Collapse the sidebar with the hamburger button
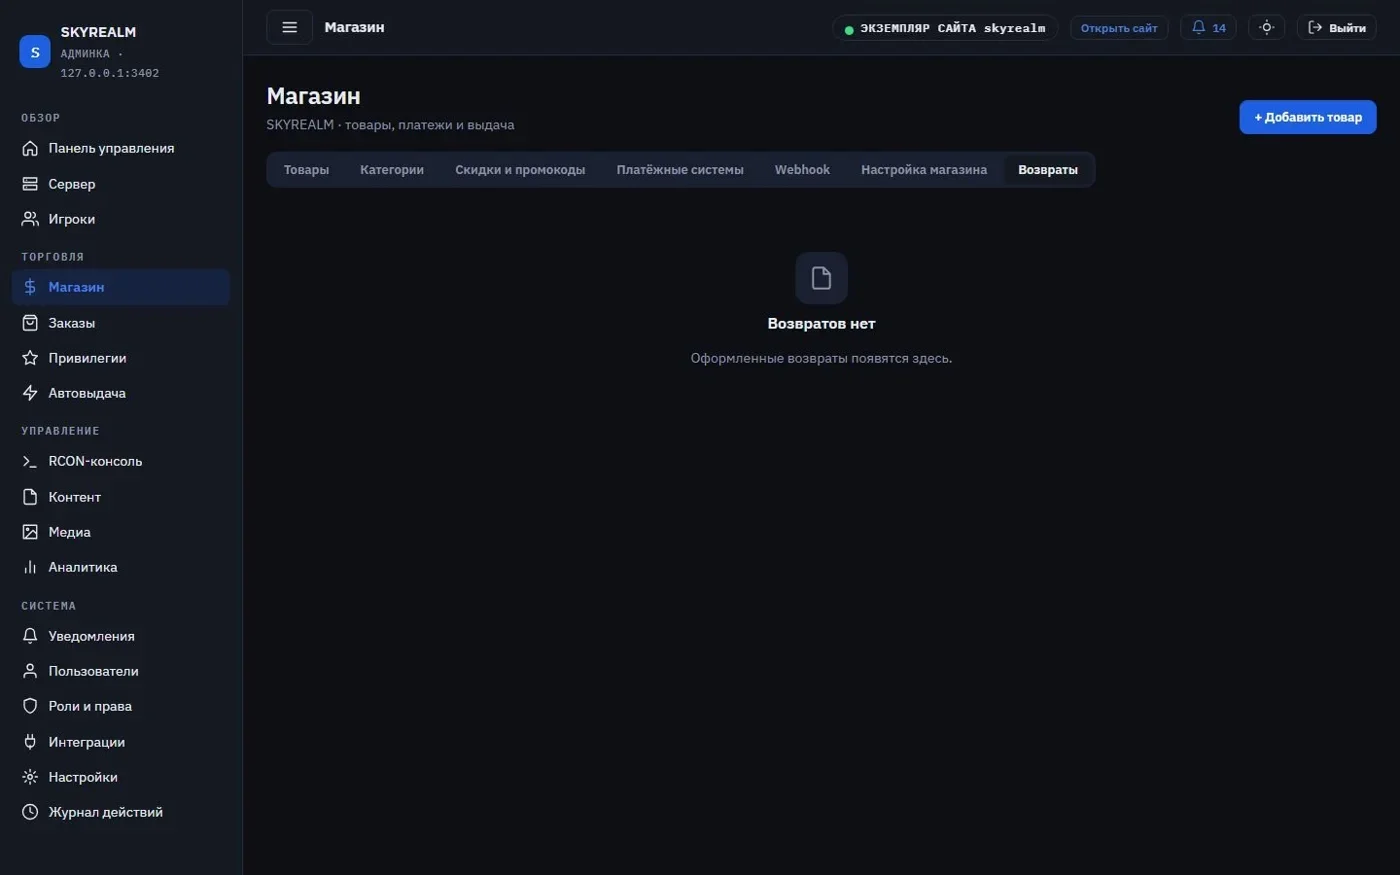1400x875 pixels. 290,28
